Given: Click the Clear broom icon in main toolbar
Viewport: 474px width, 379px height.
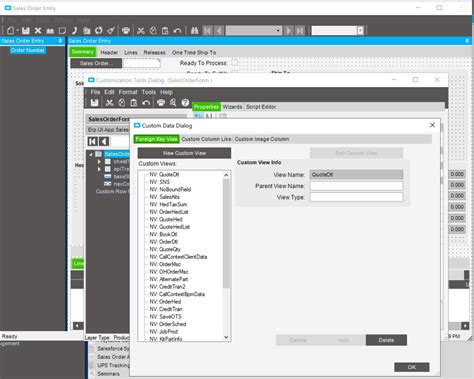Looking at the screenshot, I should coord(111,31).
